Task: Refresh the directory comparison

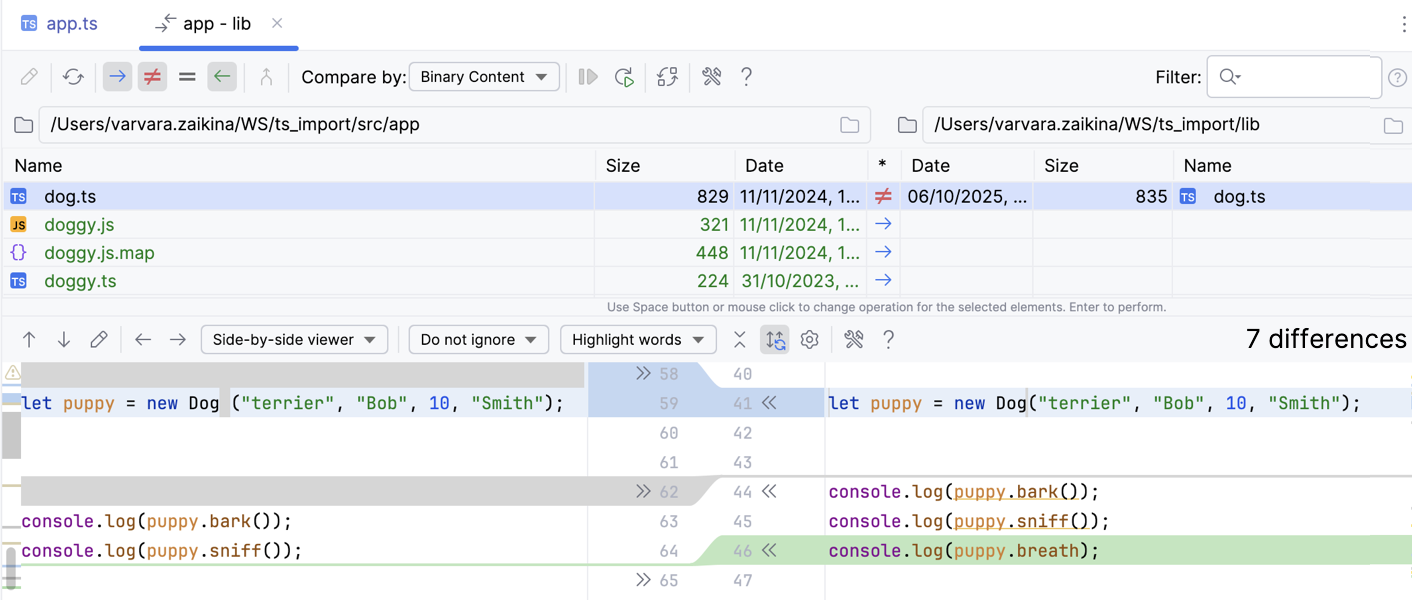Action: pyautogui.click(x=73, y=77)
